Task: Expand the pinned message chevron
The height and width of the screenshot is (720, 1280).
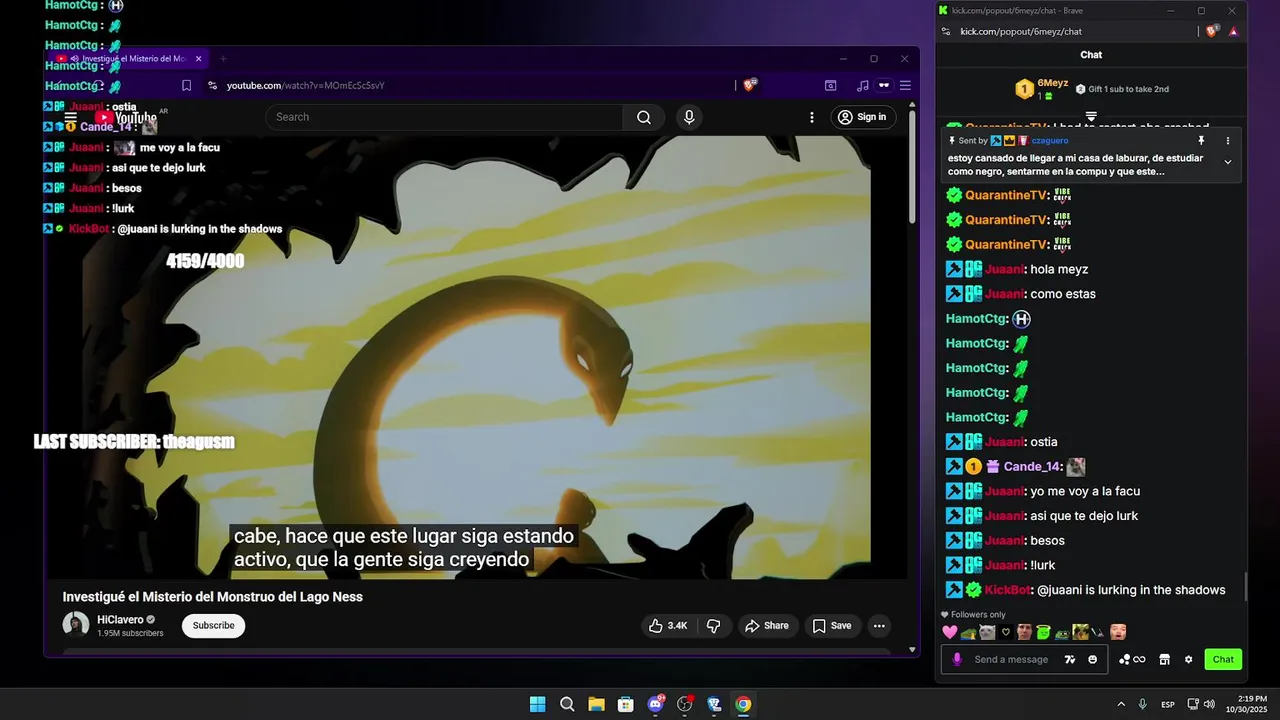Action: [x=1228, y=162]
